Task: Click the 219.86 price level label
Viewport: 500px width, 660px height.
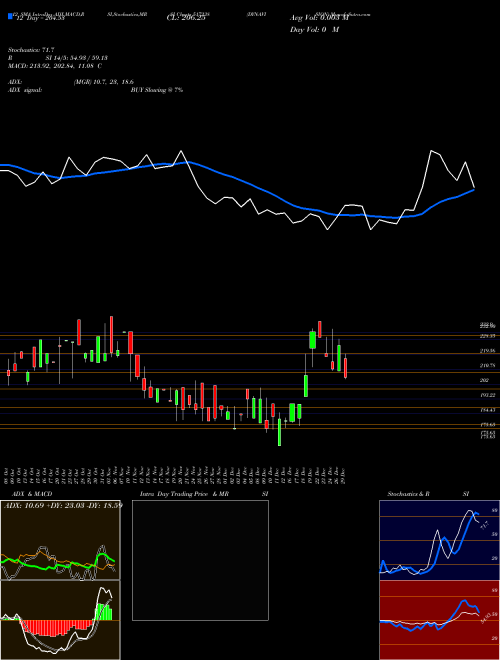Action: pos(488,351)
